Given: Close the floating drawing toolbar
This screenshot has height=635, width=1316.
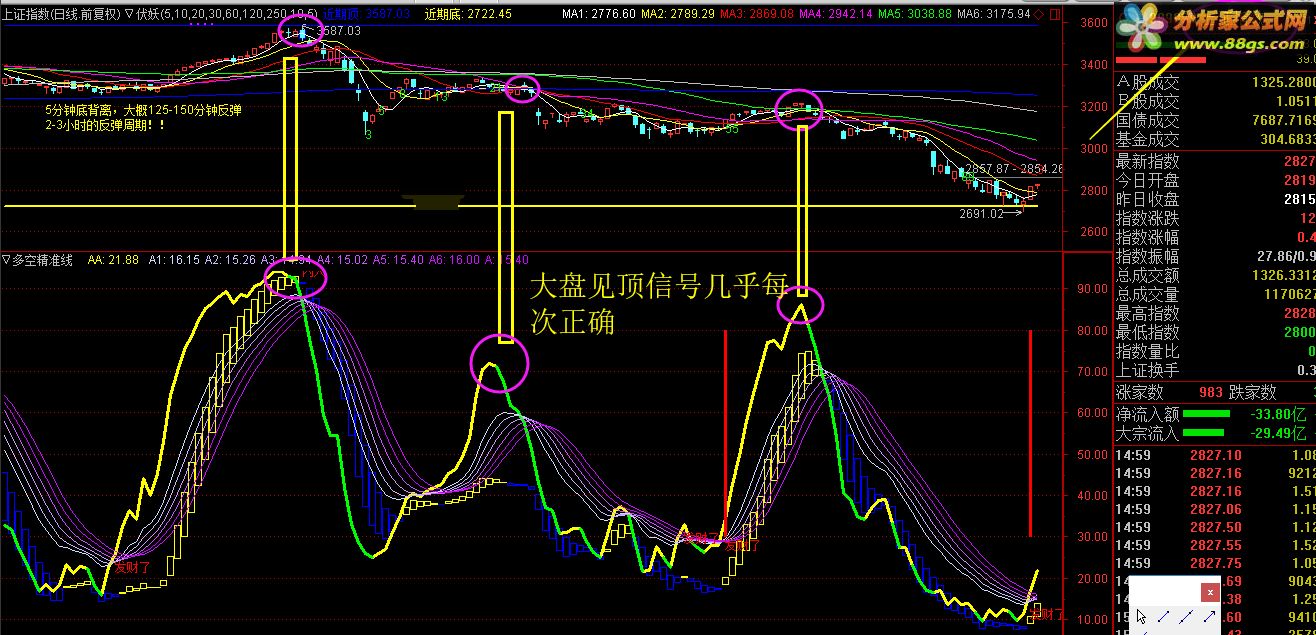Looking at the screenshot, I should pos(1212,593).
